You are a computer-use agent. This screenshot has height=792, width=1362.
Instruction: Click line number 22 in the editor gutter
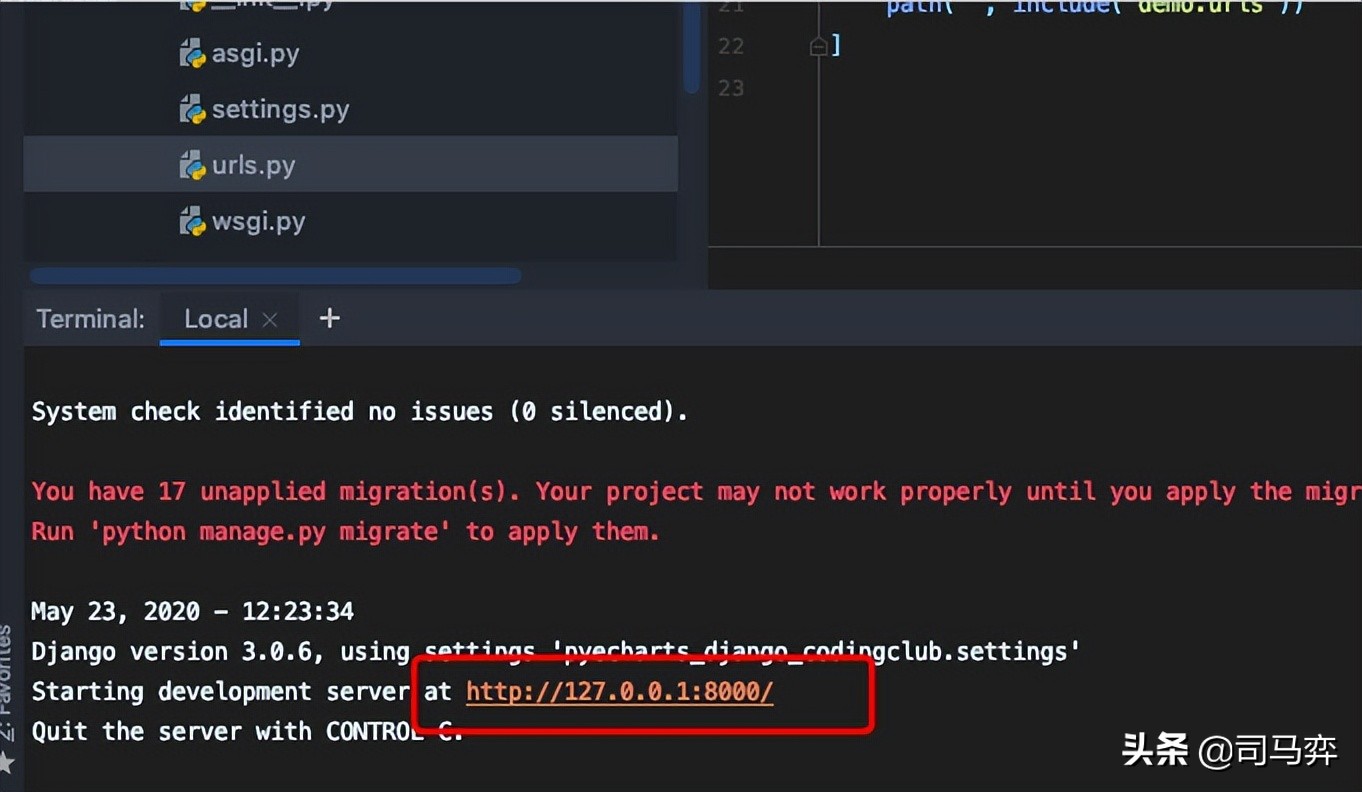click(x=731, y=46)
